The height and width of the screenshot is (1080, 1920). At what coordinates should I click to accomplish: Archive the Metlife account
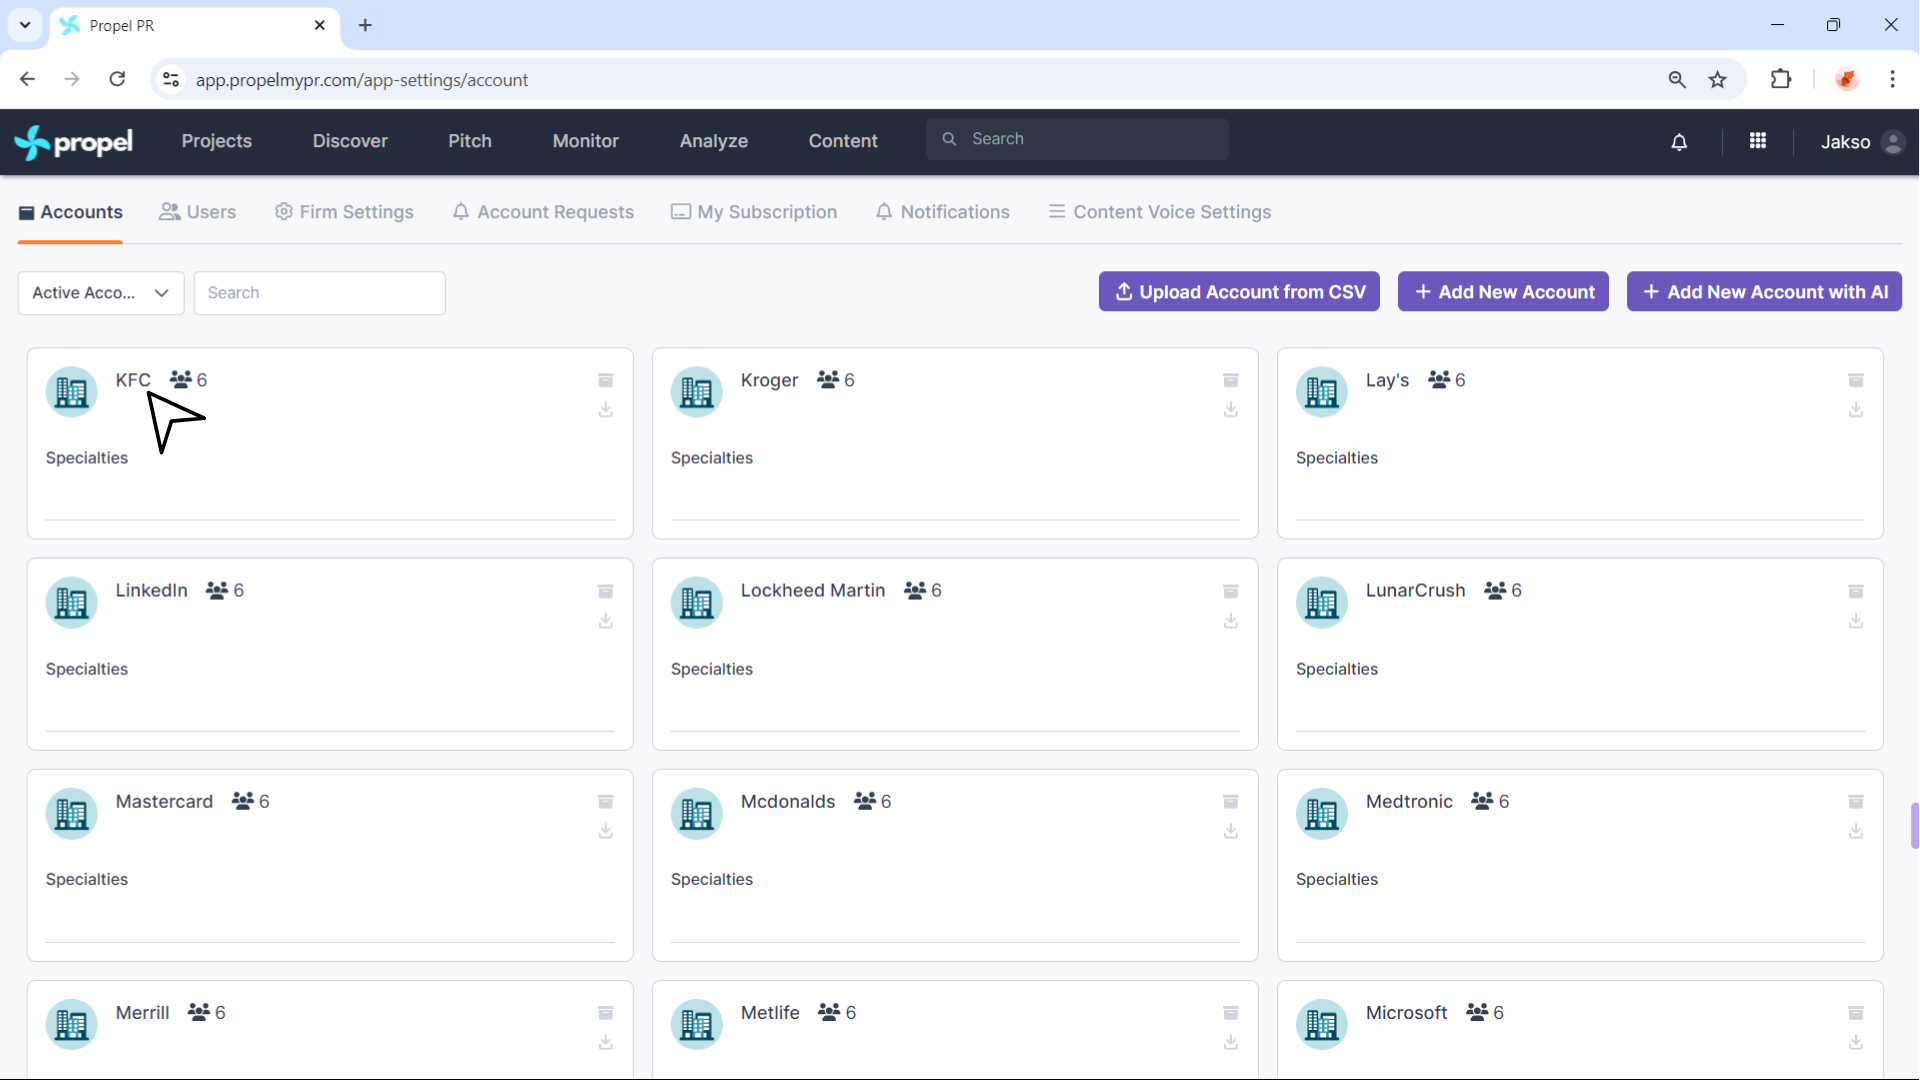pos(1230,1013)
